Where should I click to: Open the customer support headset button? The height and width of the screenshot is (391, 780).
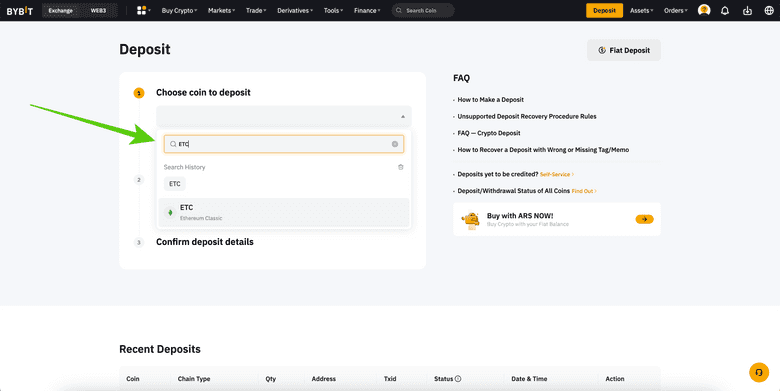coord(759,372)
